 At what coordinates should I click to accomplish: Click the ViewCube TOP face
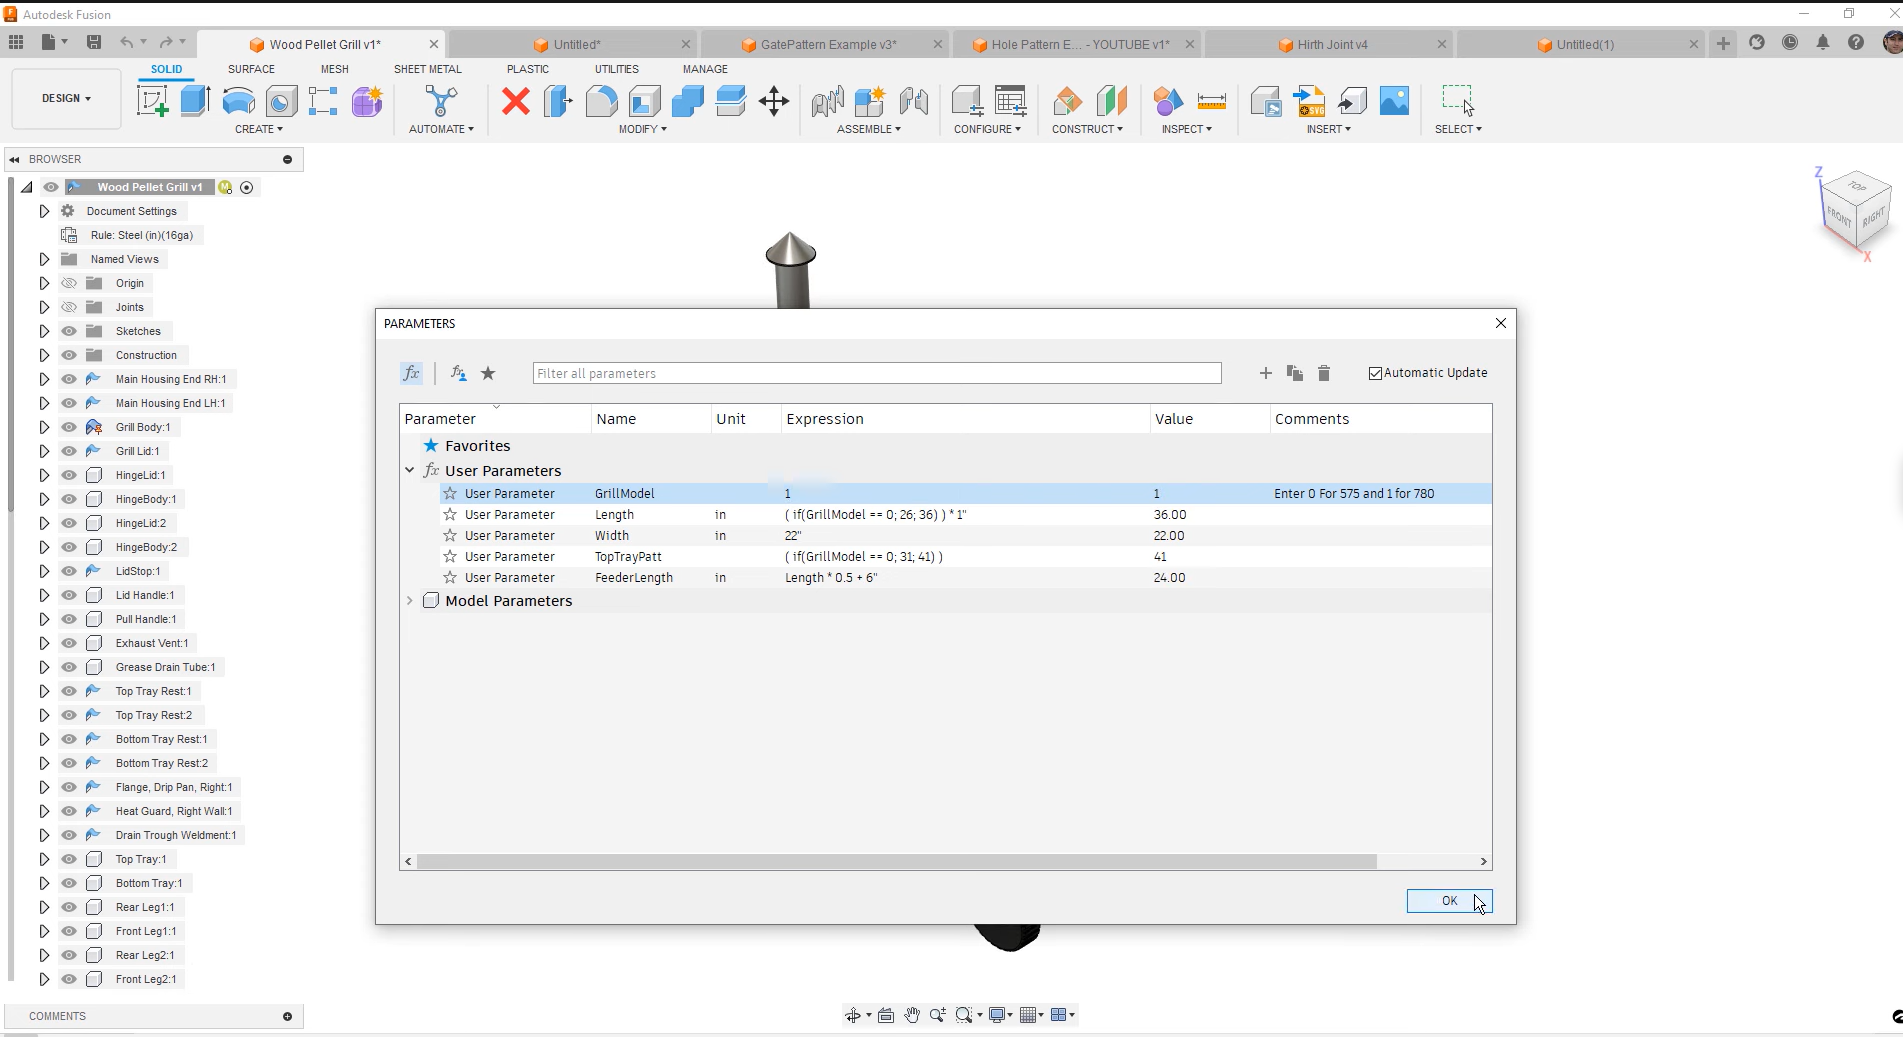pos(1858,186)
